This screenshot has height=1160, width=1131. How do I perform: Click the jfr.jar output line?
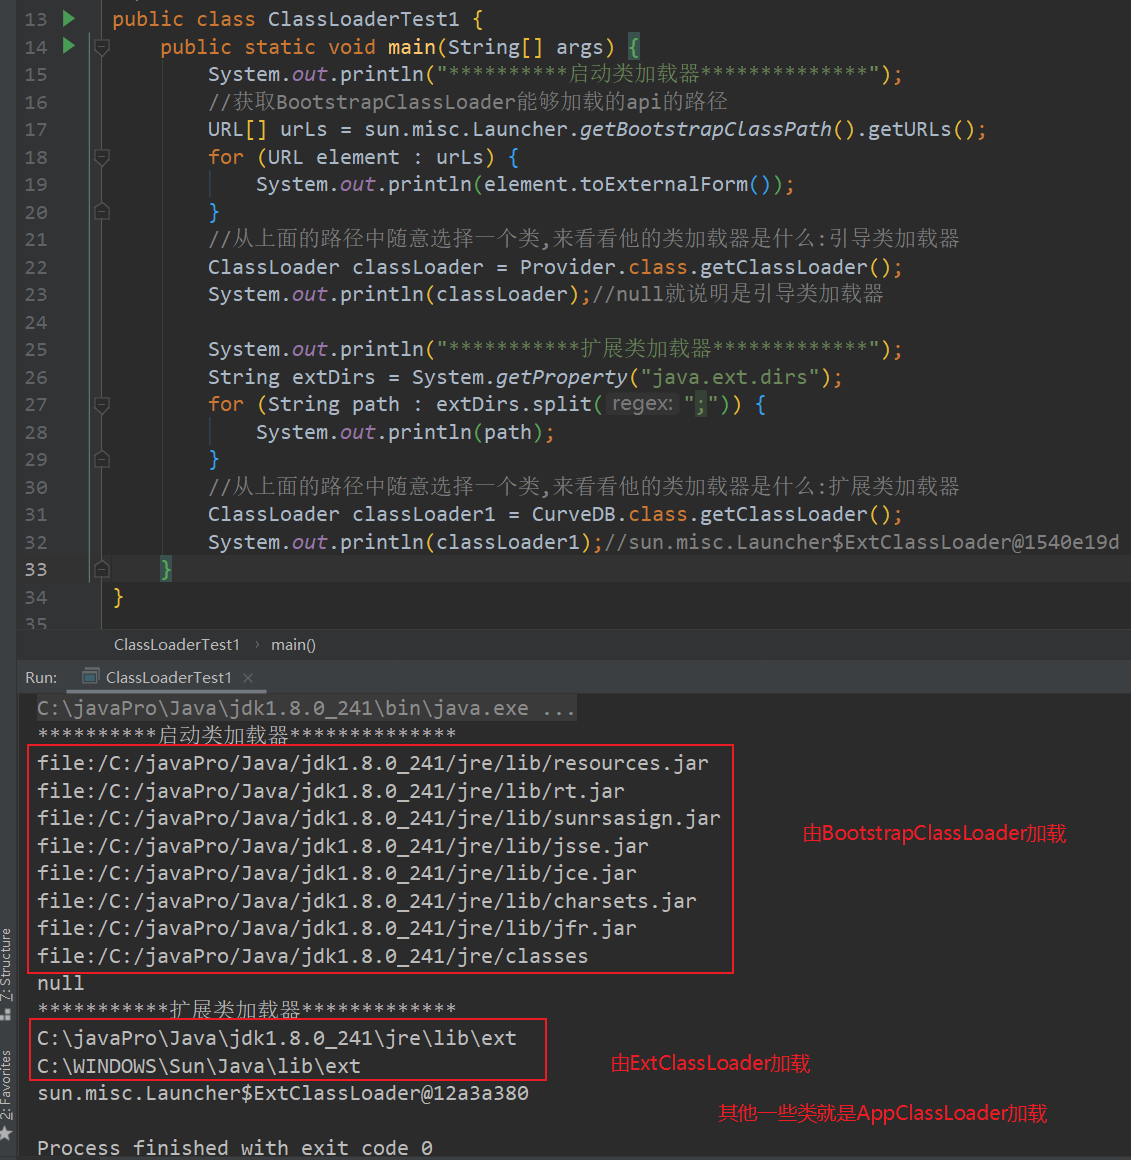337,928
